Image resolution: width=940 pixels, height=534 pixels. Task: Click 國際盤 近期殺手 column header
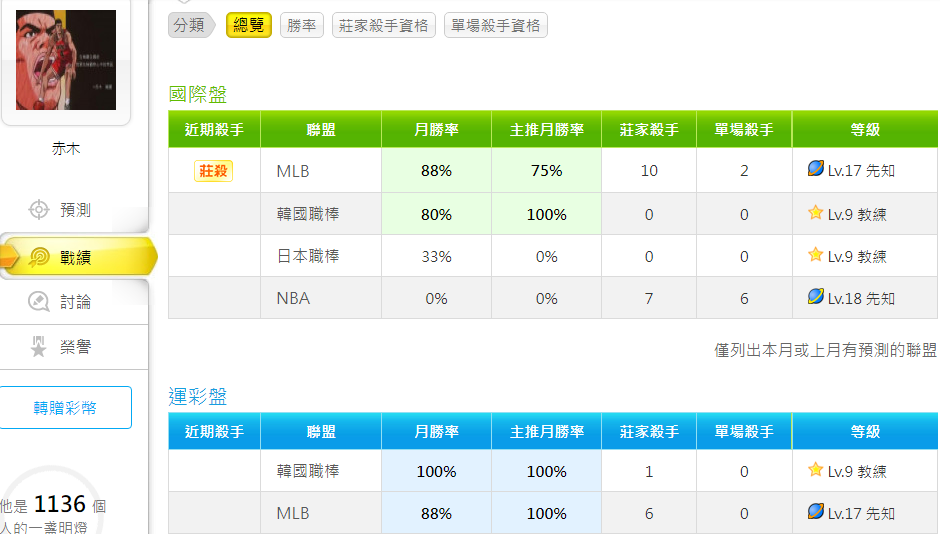pos(214,129)
